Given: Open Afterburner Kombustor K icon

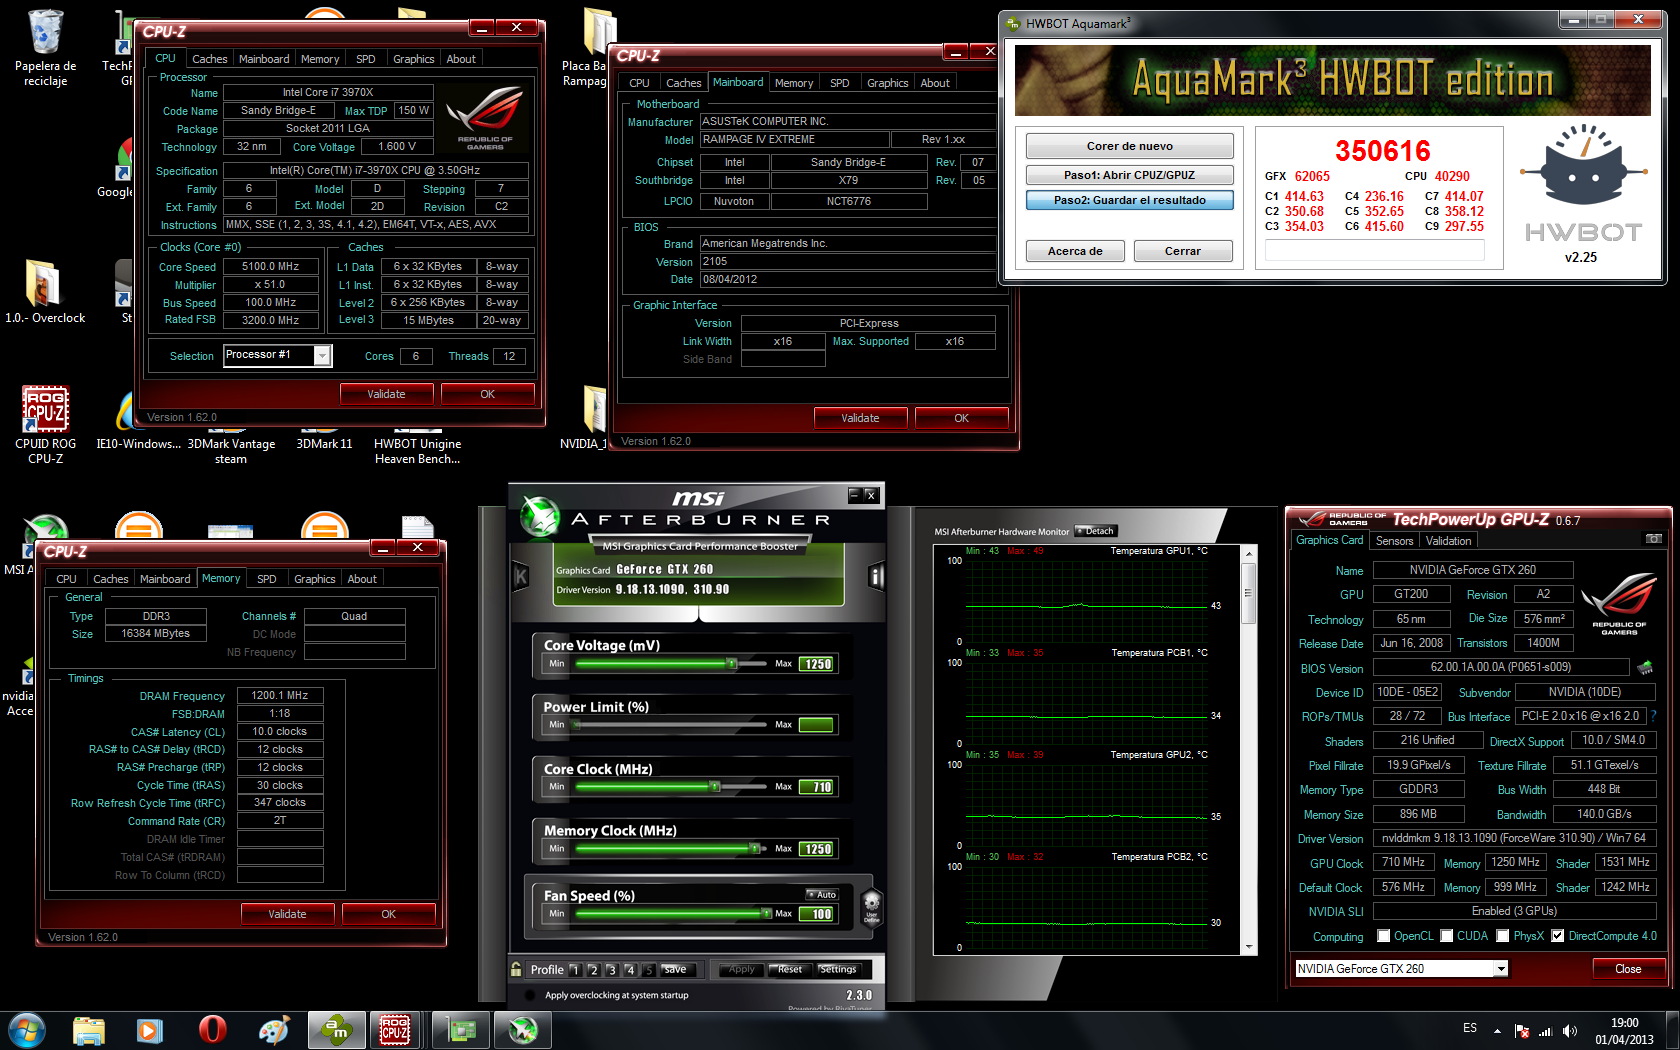Looking at the screenshot, I should pyautogui.click(x=520, y=576).
